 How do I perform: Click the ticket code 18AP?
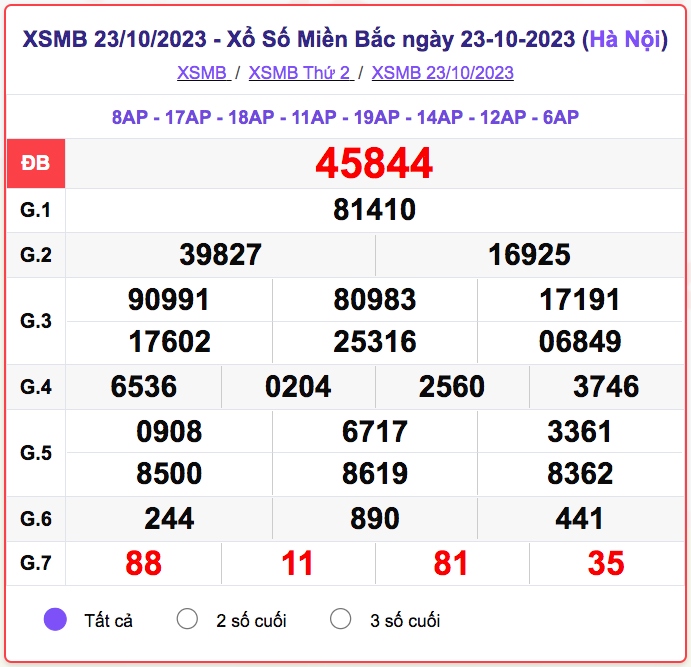(x=251, y=117)
